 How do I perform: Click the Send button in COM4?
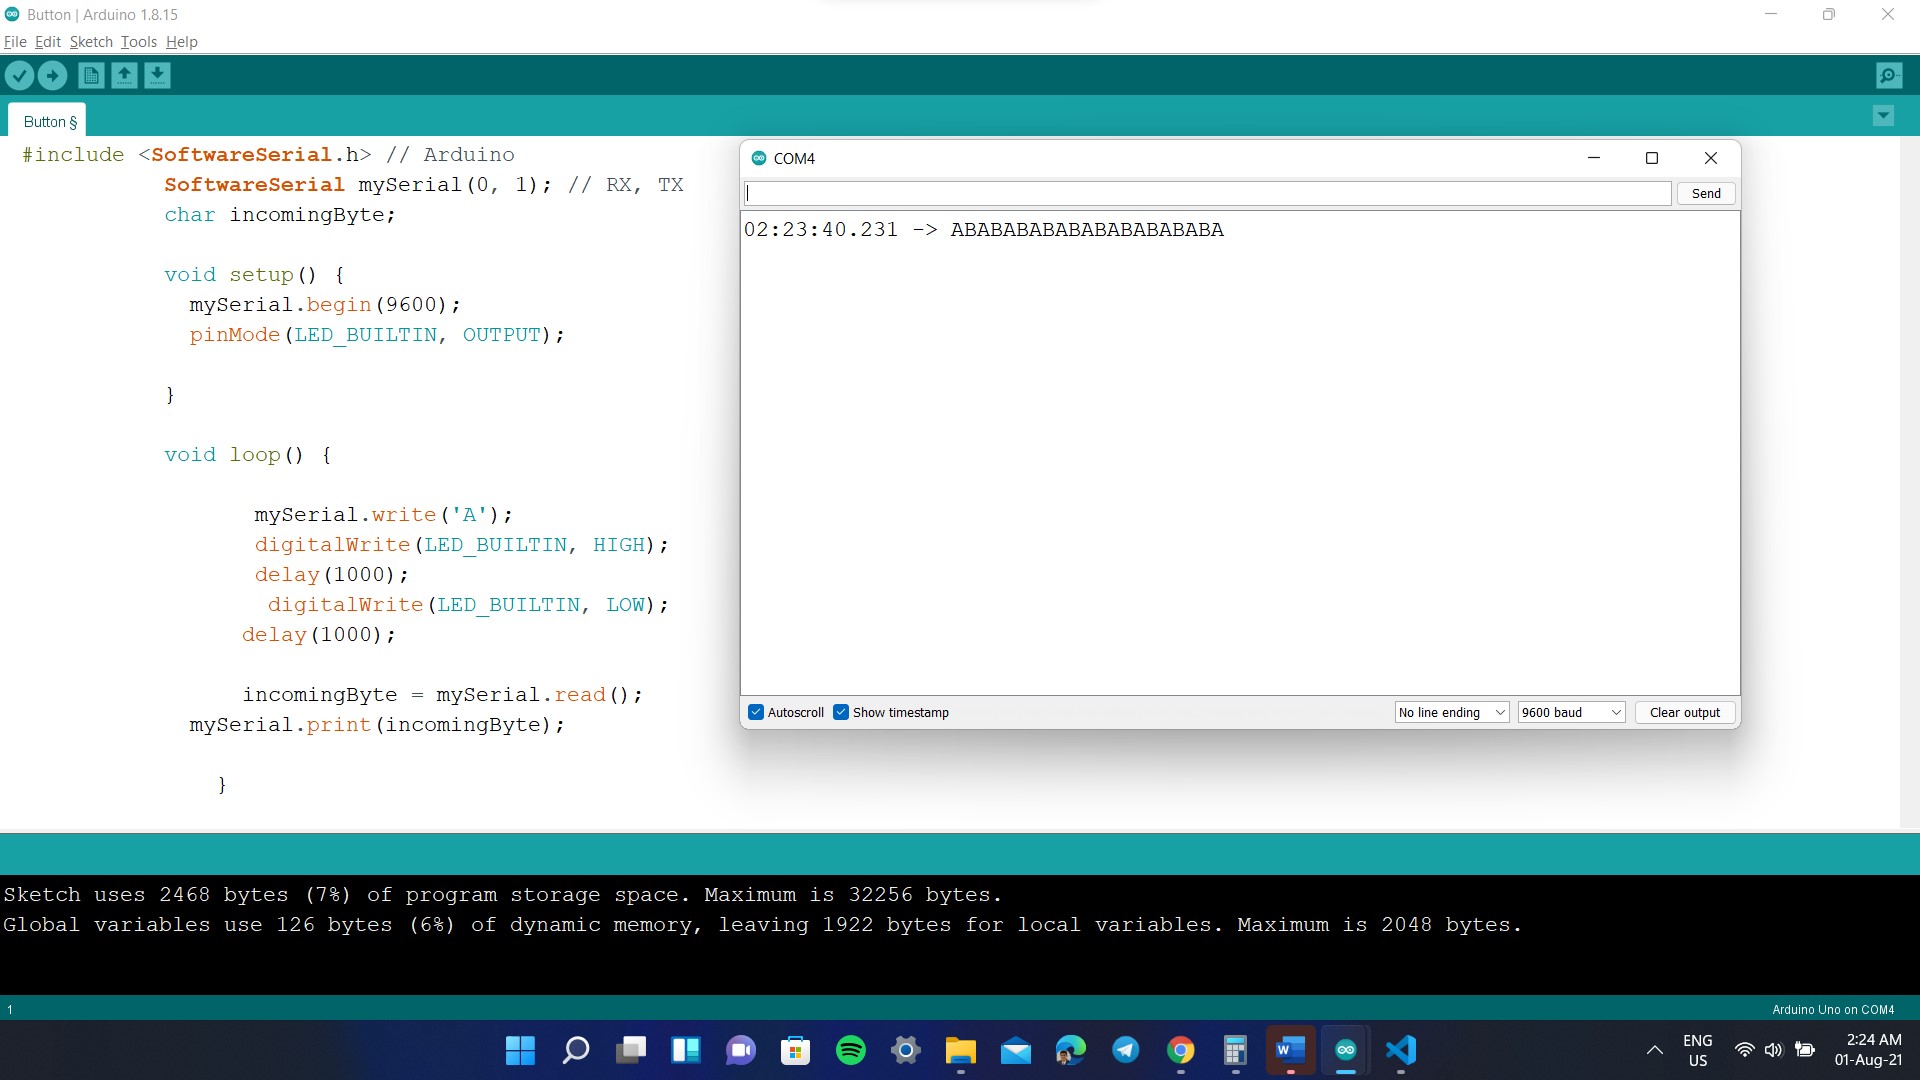(x=1706, y=193)
